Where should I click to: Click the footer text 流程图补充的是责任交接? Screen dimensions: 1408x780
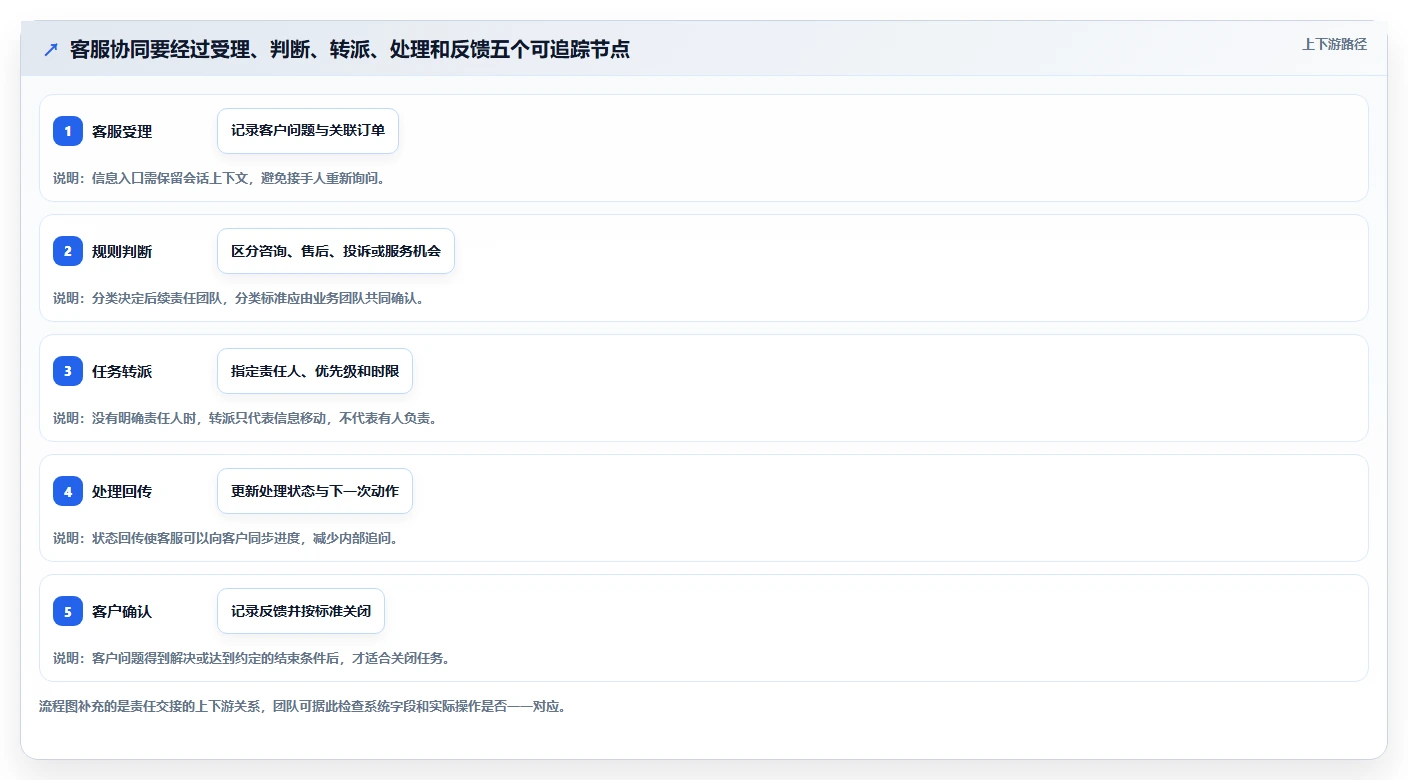pyautogui.click(x=302, y=706)
